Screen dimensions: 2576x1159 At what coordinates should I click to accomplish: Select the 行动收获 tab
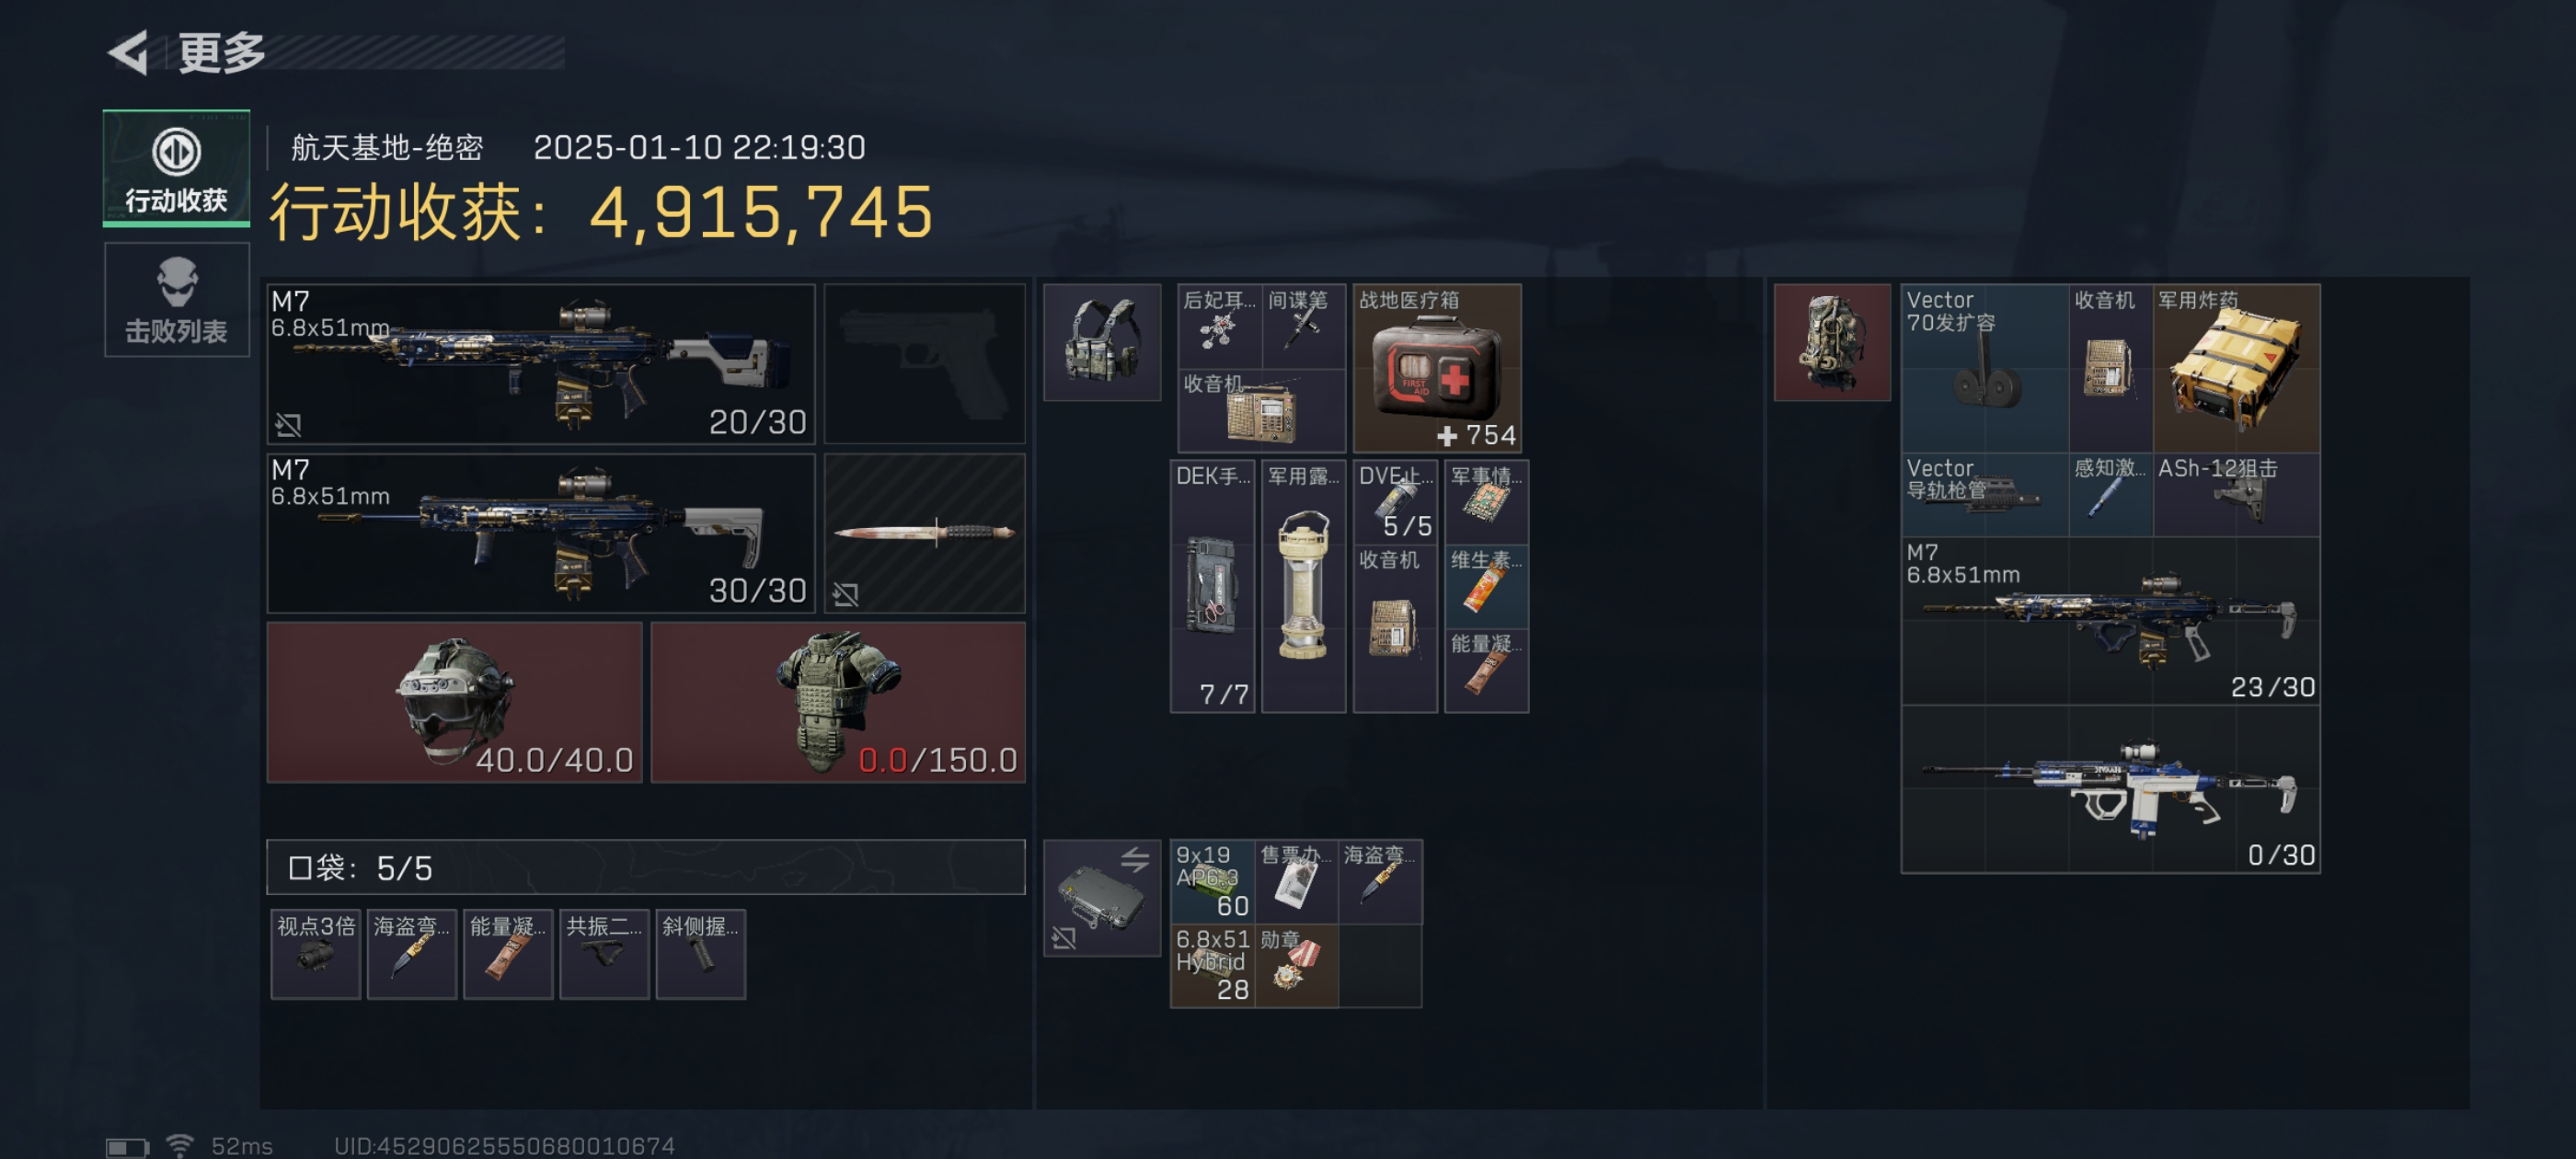point(176,168)
